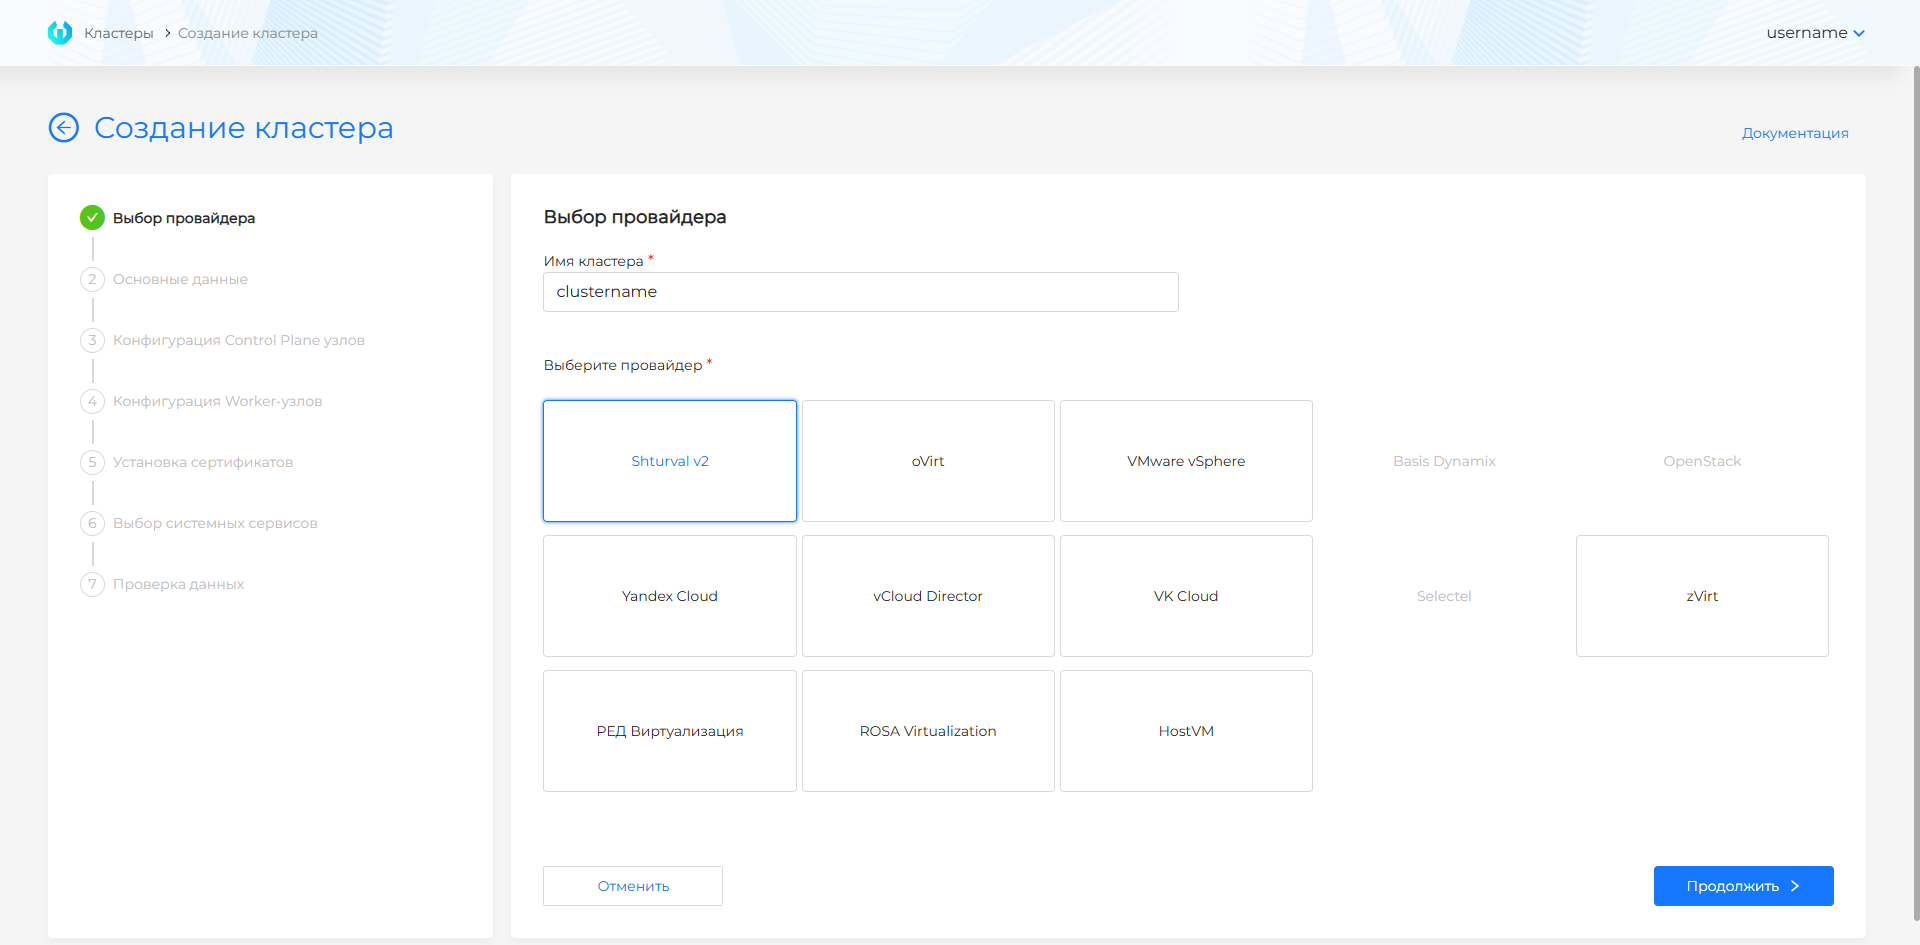Open Кластеры breadcrumb link
Viewport: 1920px width, 945px height.
pos(119,33)
